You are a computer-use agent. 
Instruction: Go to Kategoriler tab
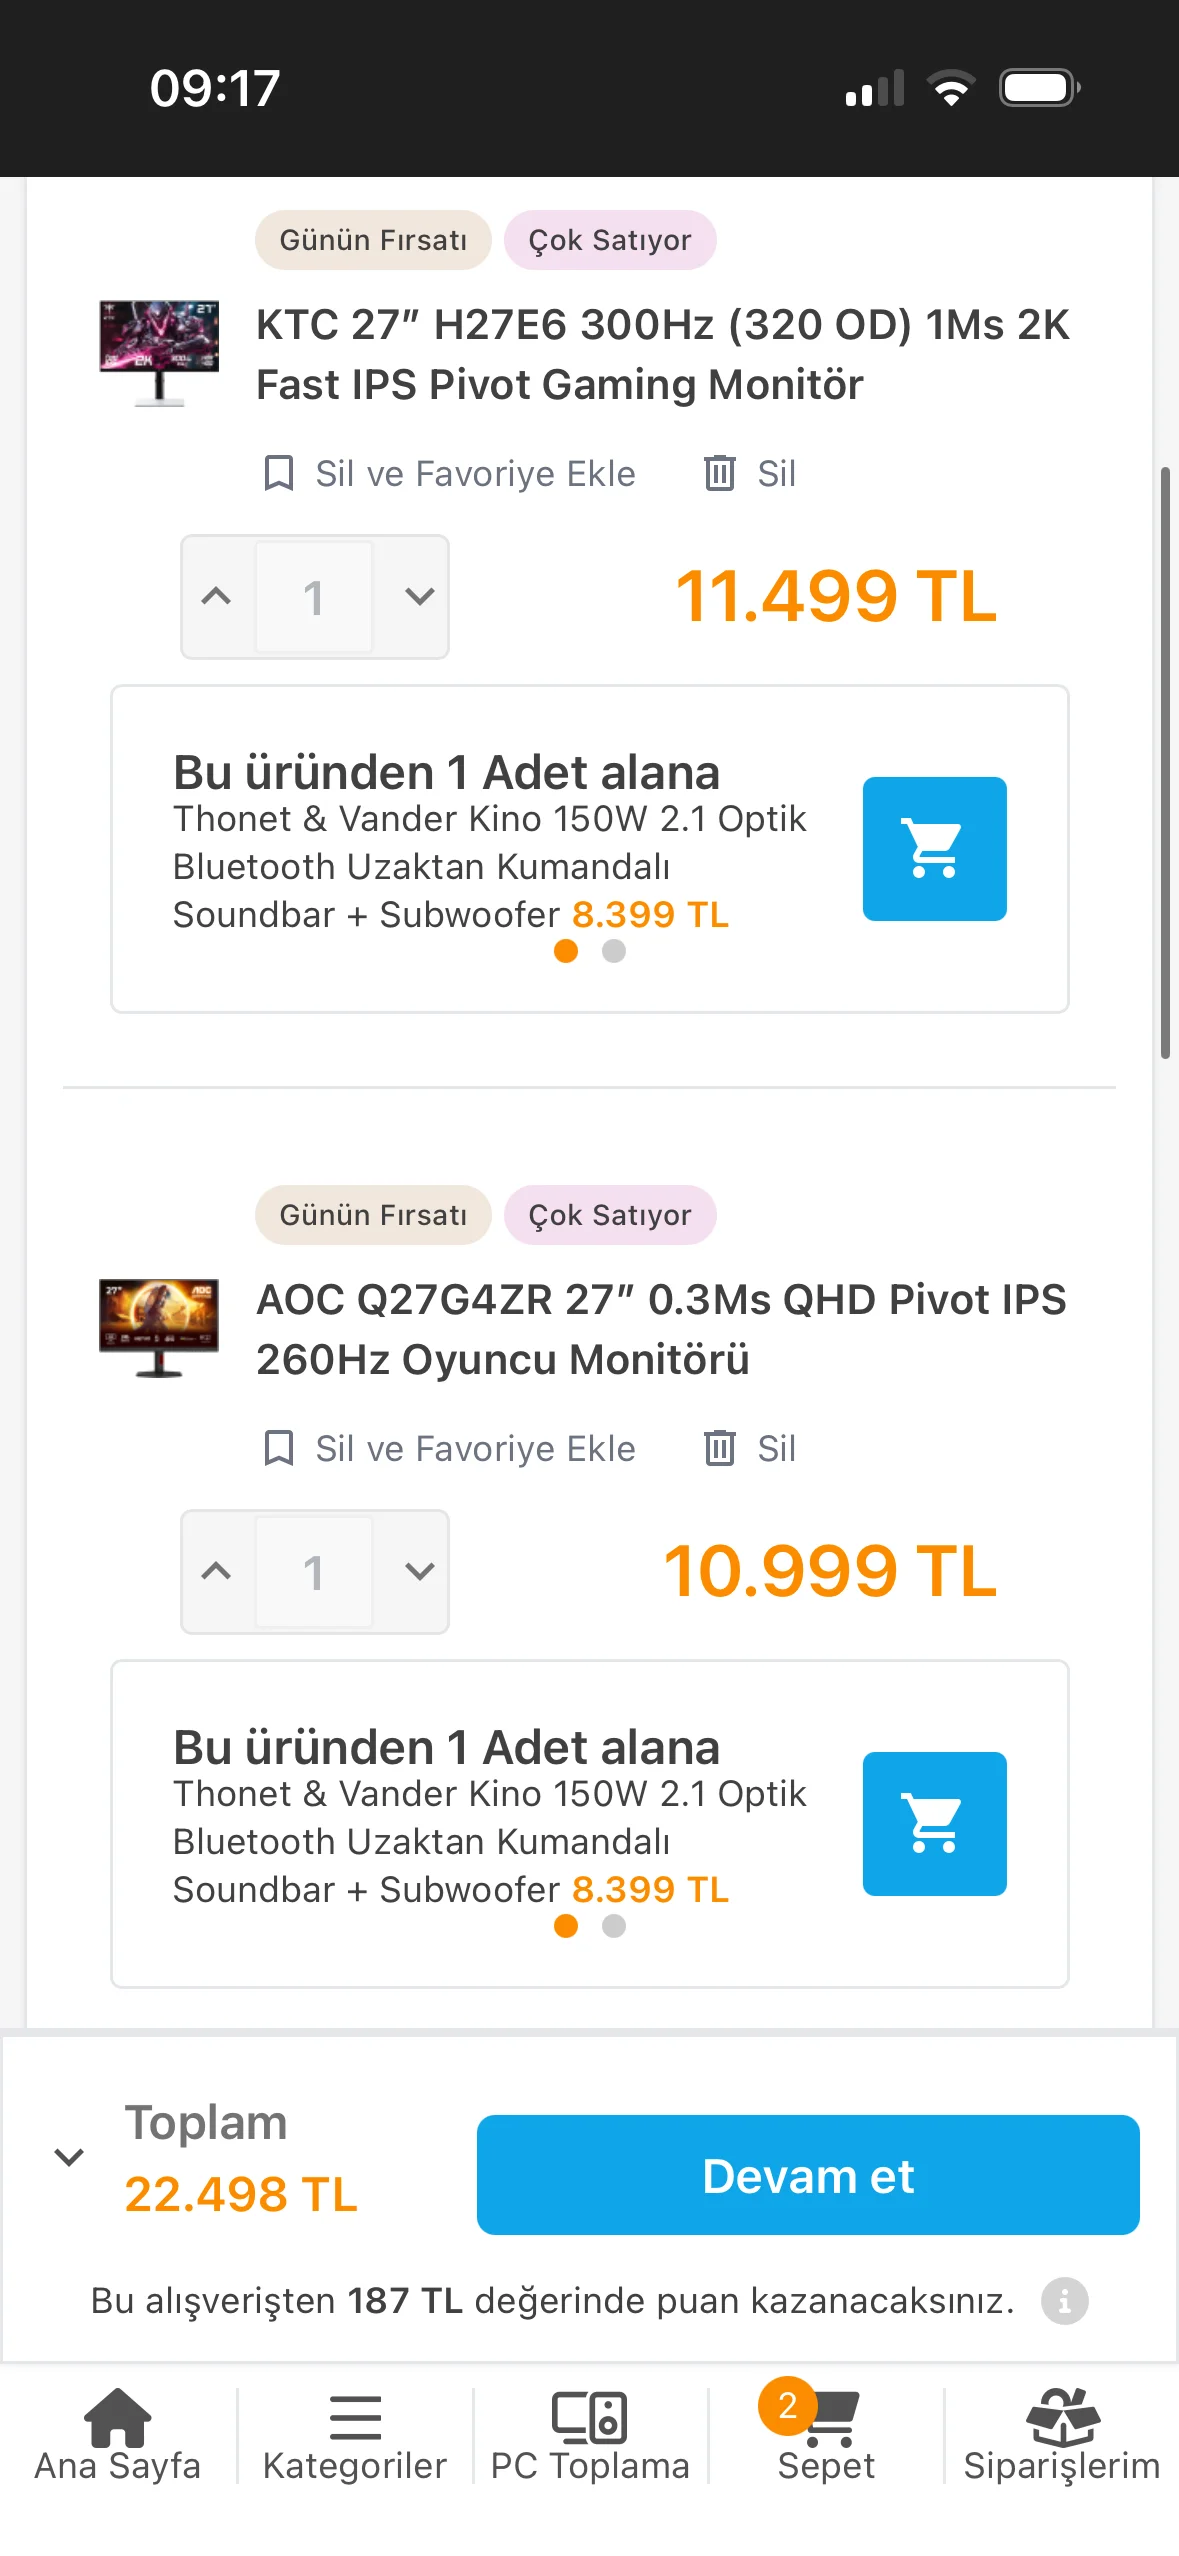(x=355, y=2434)
